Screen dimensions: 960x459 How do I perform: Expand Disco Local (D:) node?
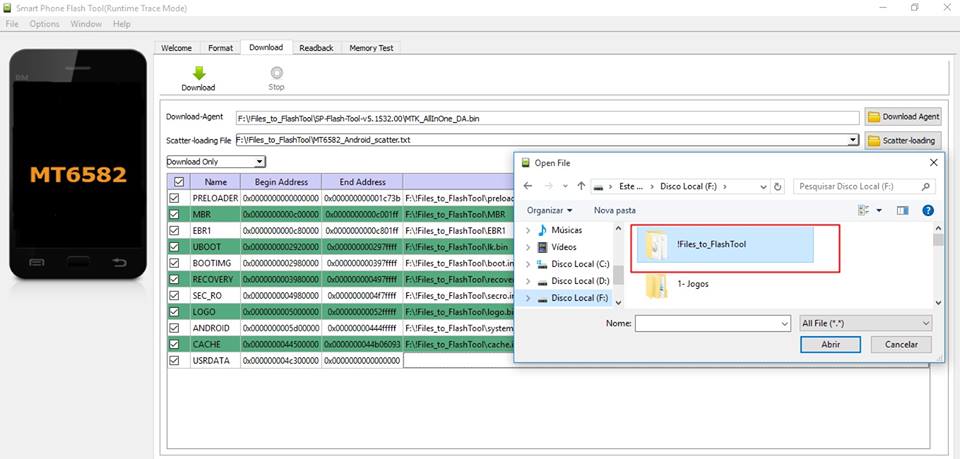[x=528, y=281]
